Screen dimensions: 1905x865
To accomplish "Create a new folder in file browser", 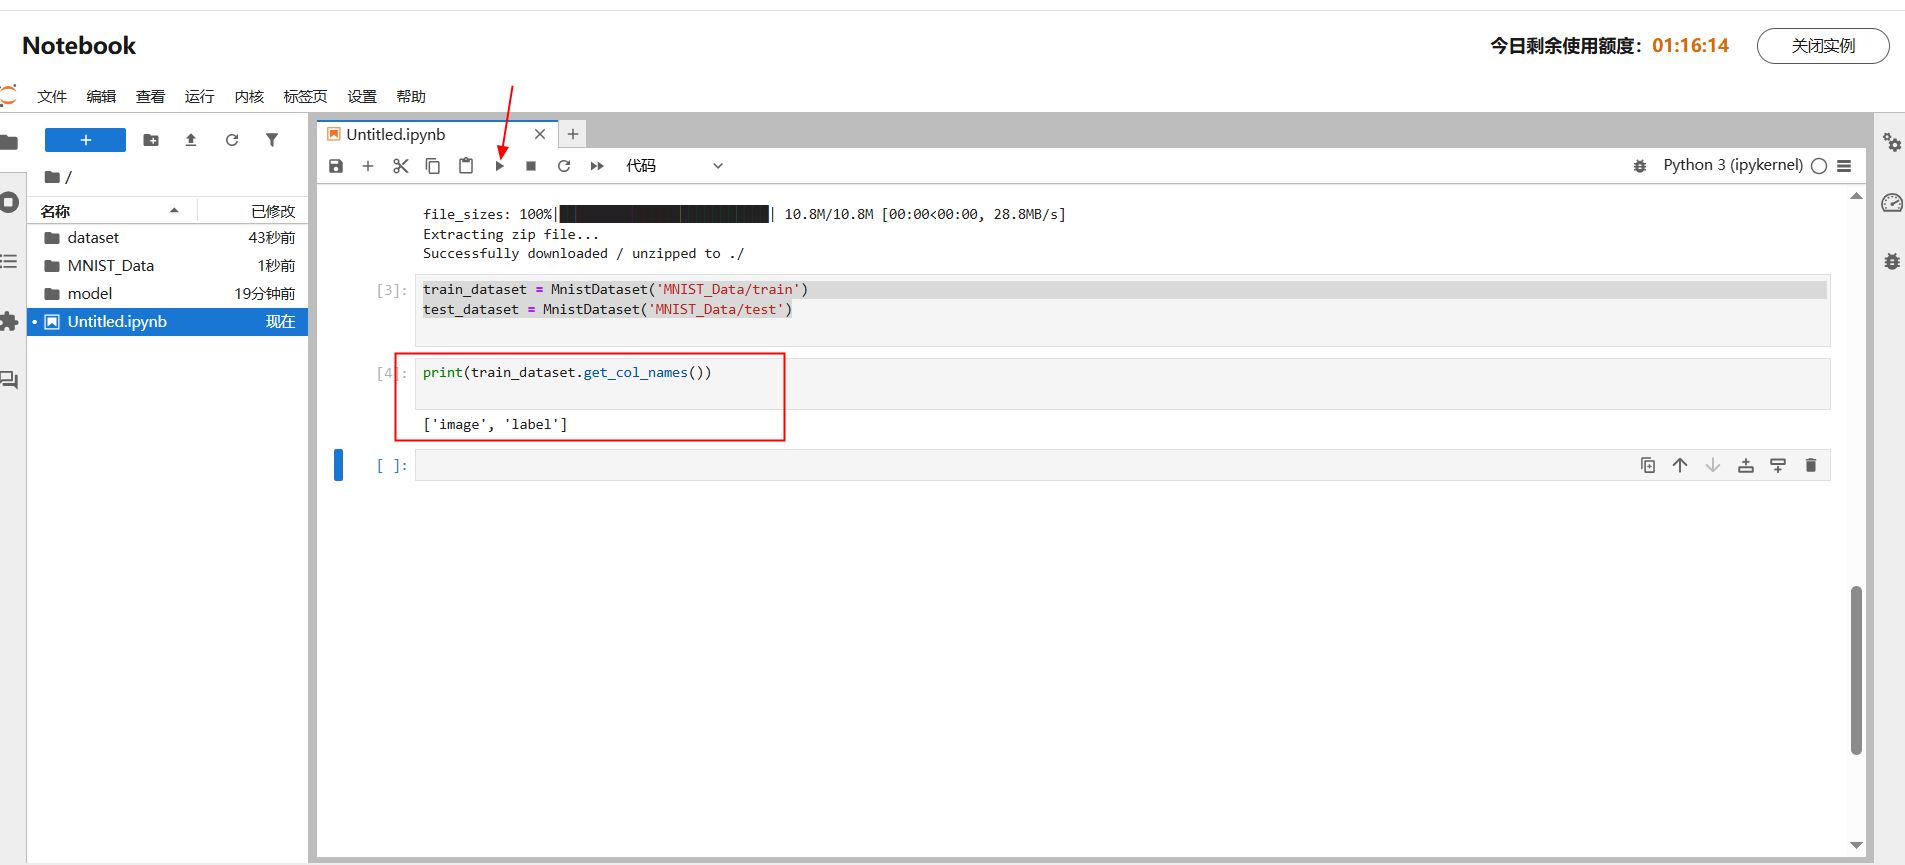I will tap(151, 140).
